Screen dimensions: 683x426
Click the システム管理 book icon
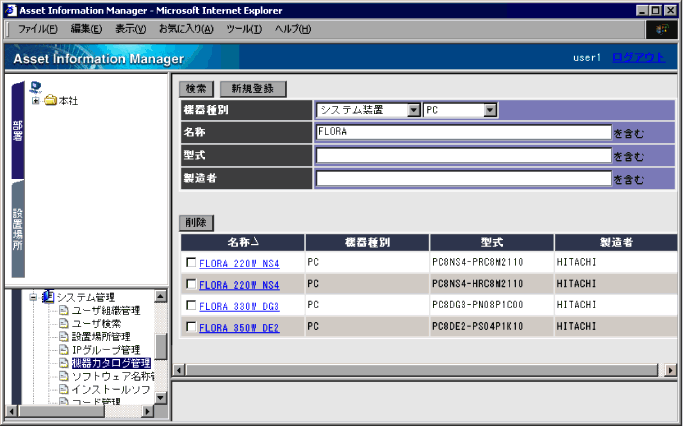point(47,297)
